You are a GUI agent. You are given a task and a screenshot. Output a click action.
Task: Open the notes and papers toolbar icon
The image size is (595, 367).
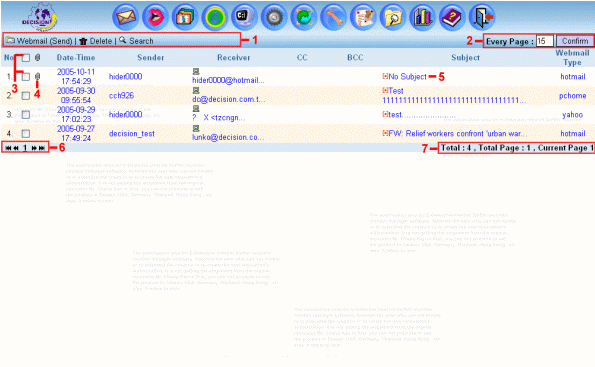[x=363, y=17]
